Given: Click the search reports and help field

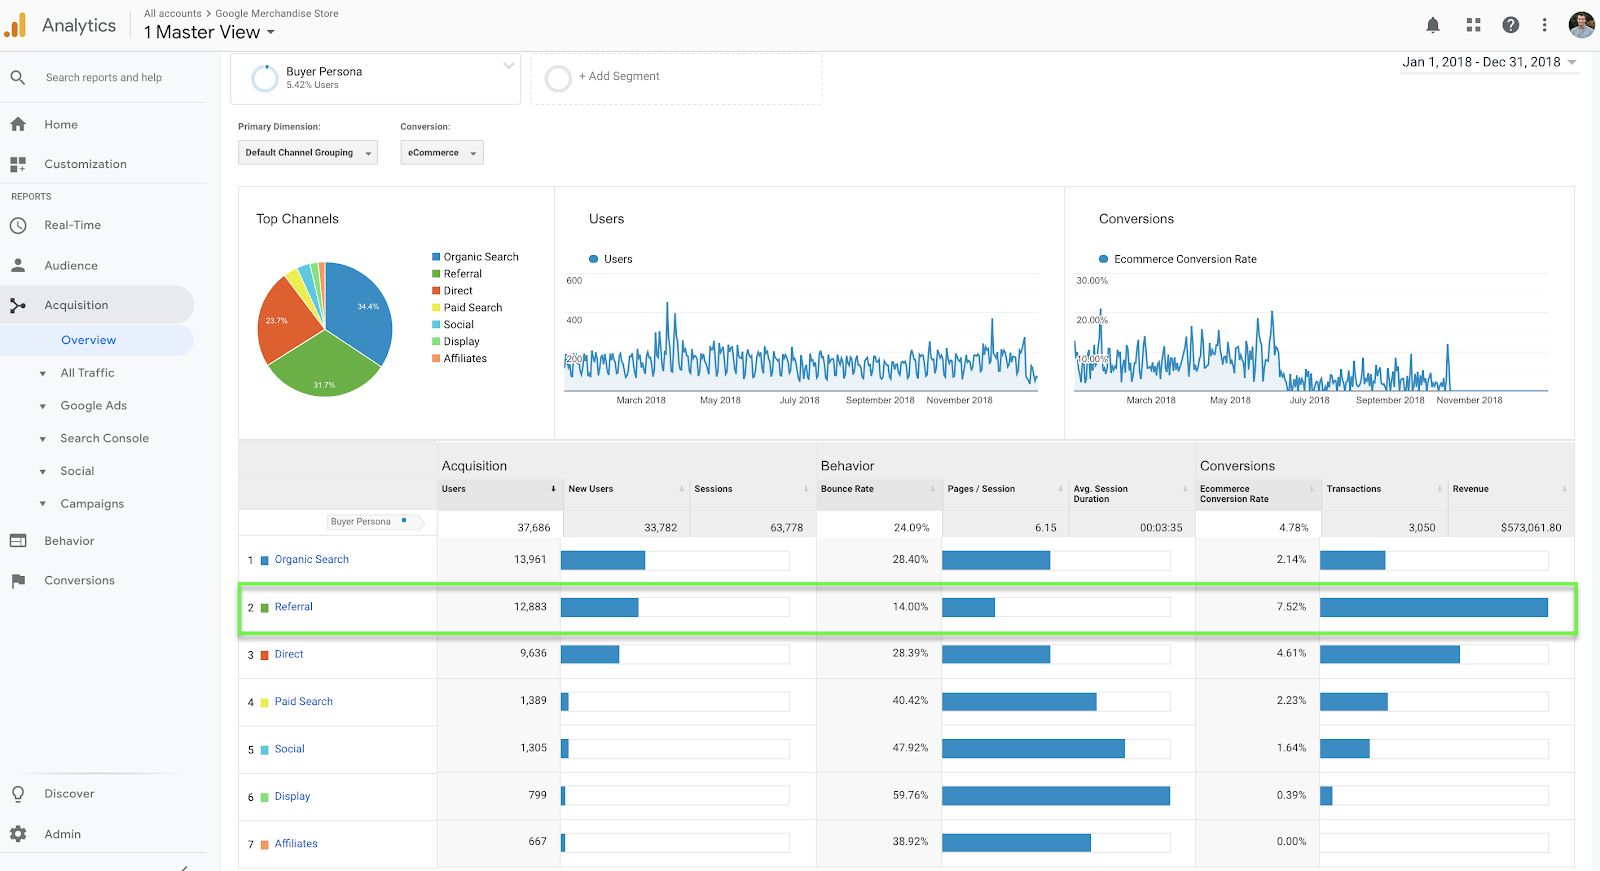Looking at the screenshot, I should pos(104,77).
